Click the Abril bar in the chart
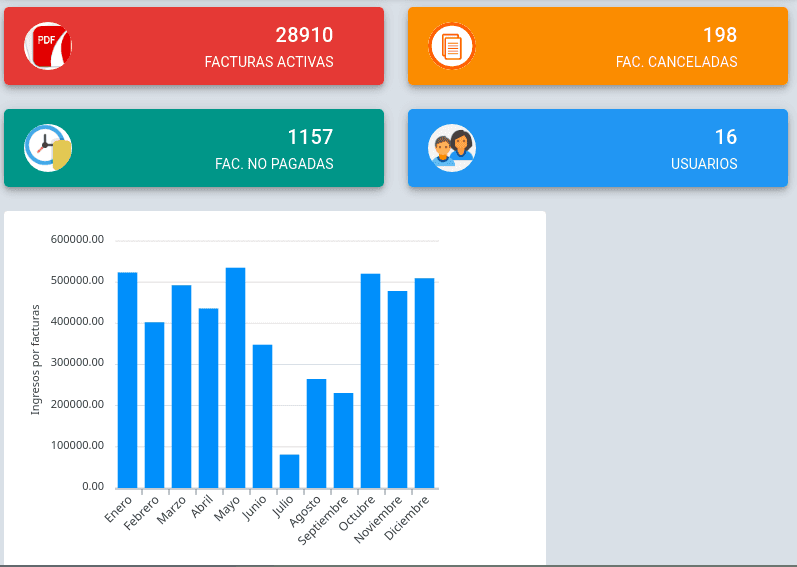 (x=208, y=398)
